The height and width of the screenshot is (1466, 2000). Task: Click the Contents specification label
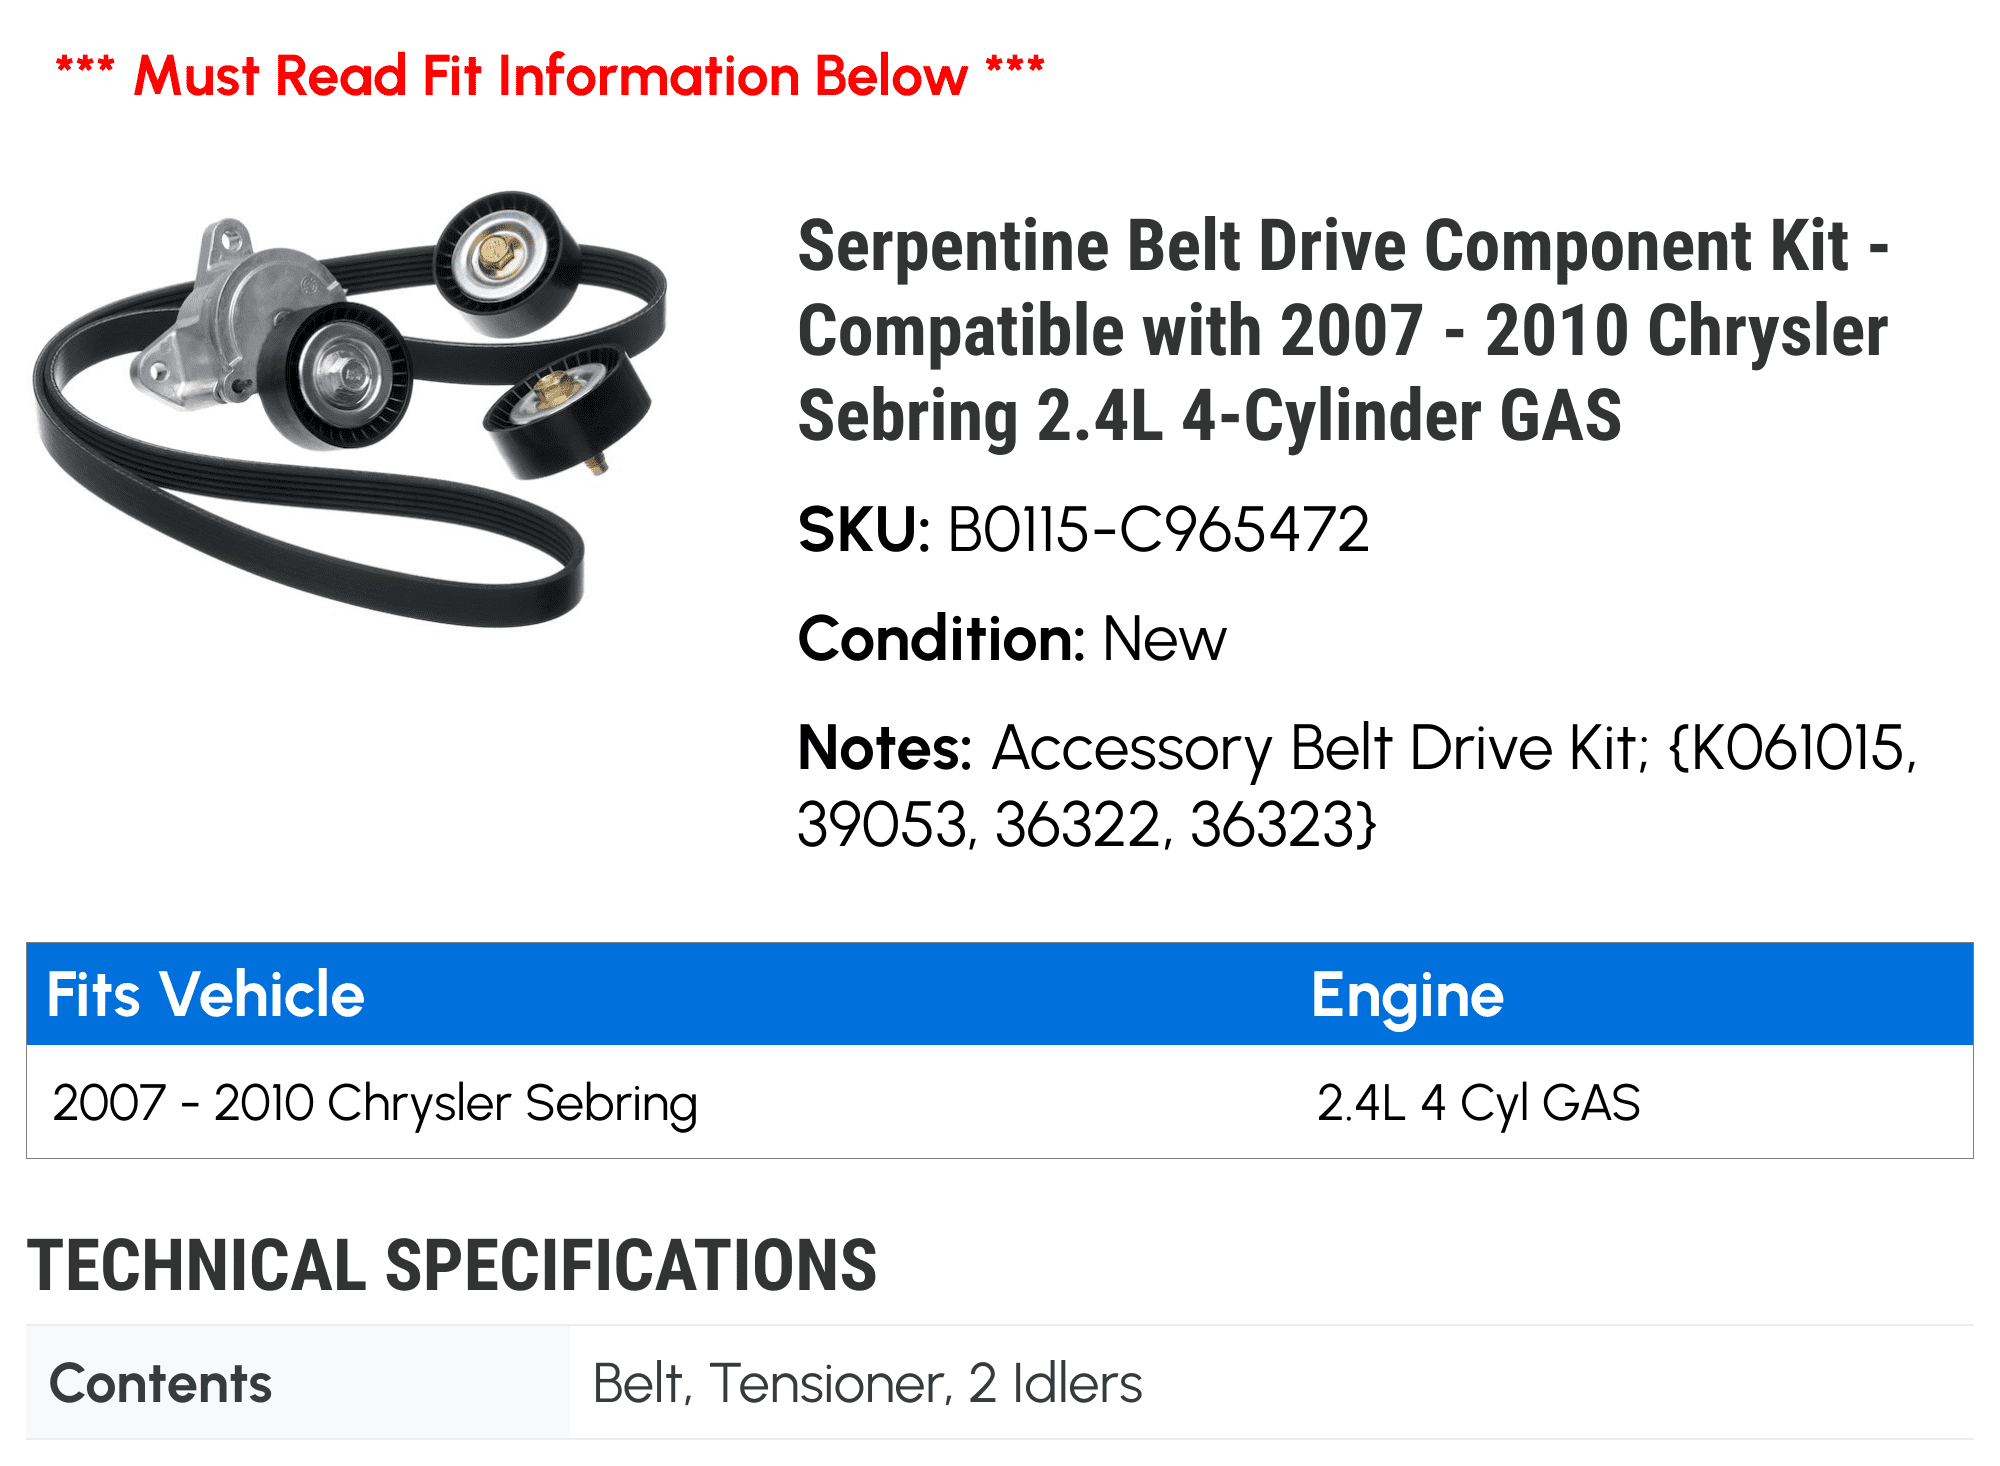(161, 1383)
